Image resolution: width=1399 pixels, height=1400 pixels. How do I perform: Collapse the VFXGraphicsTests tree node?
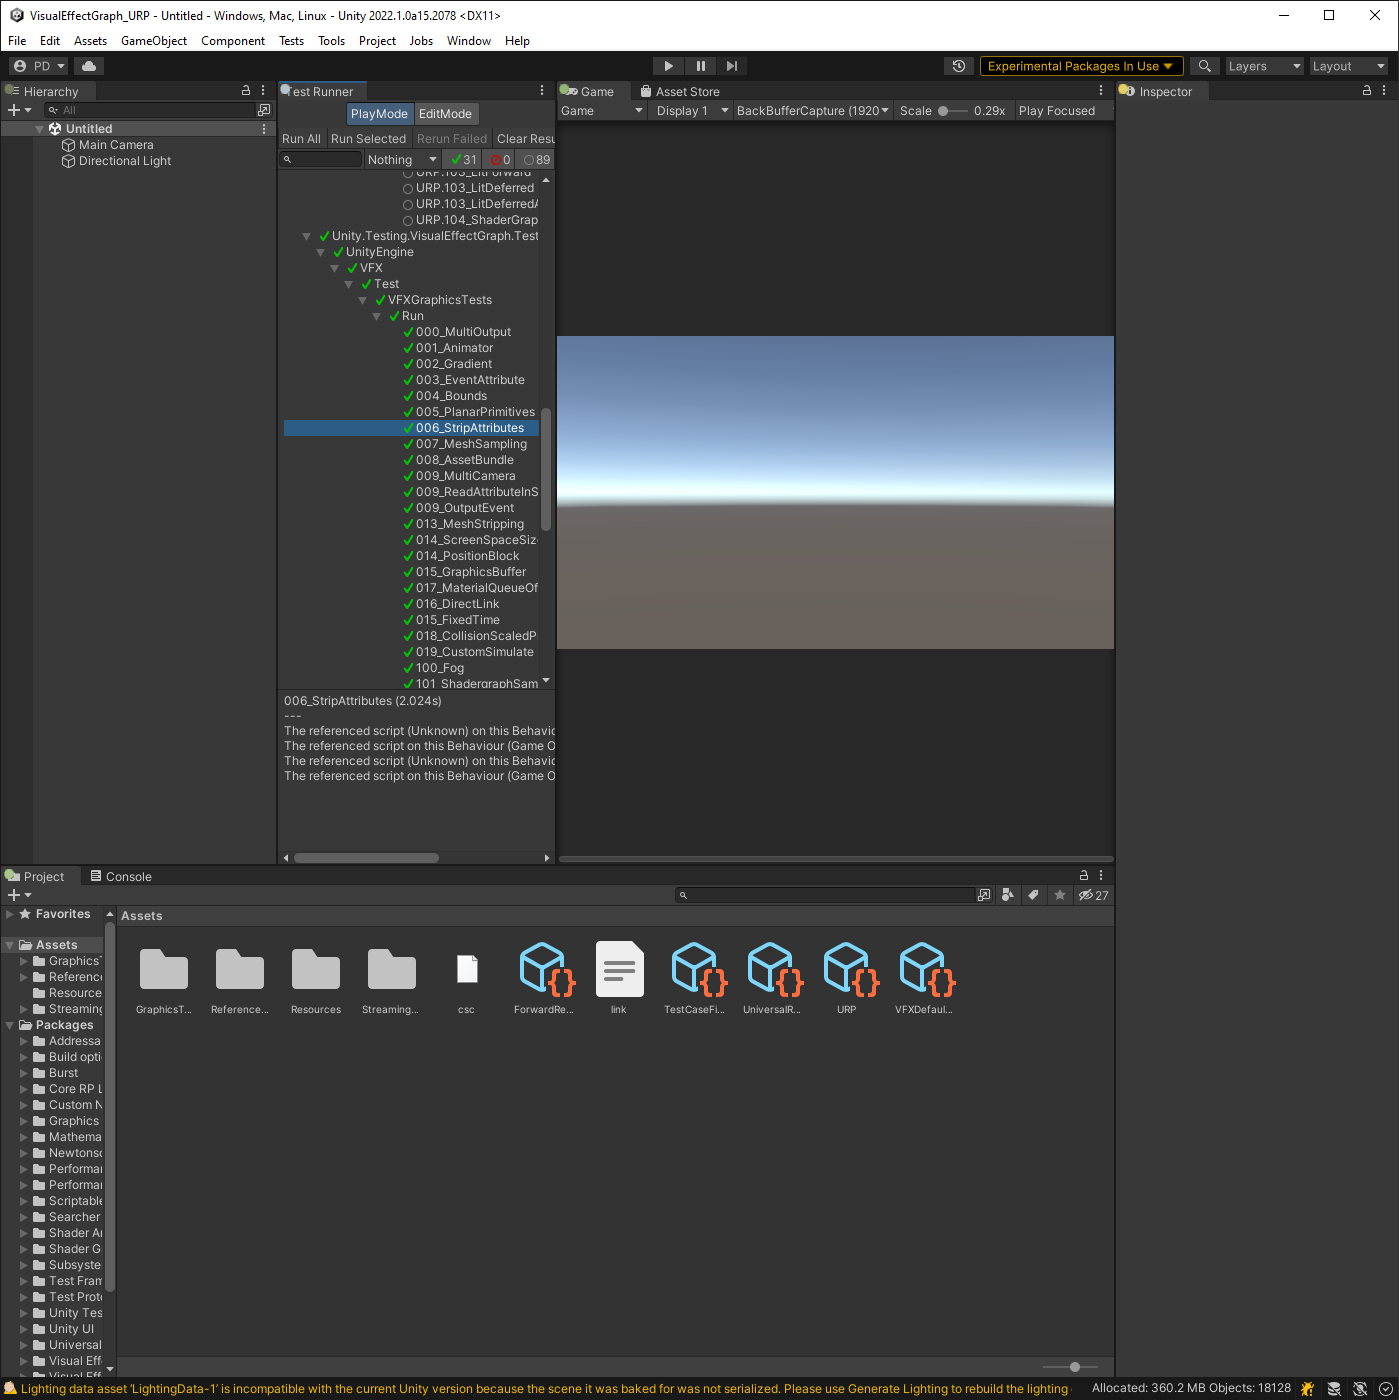coord(363,300)
